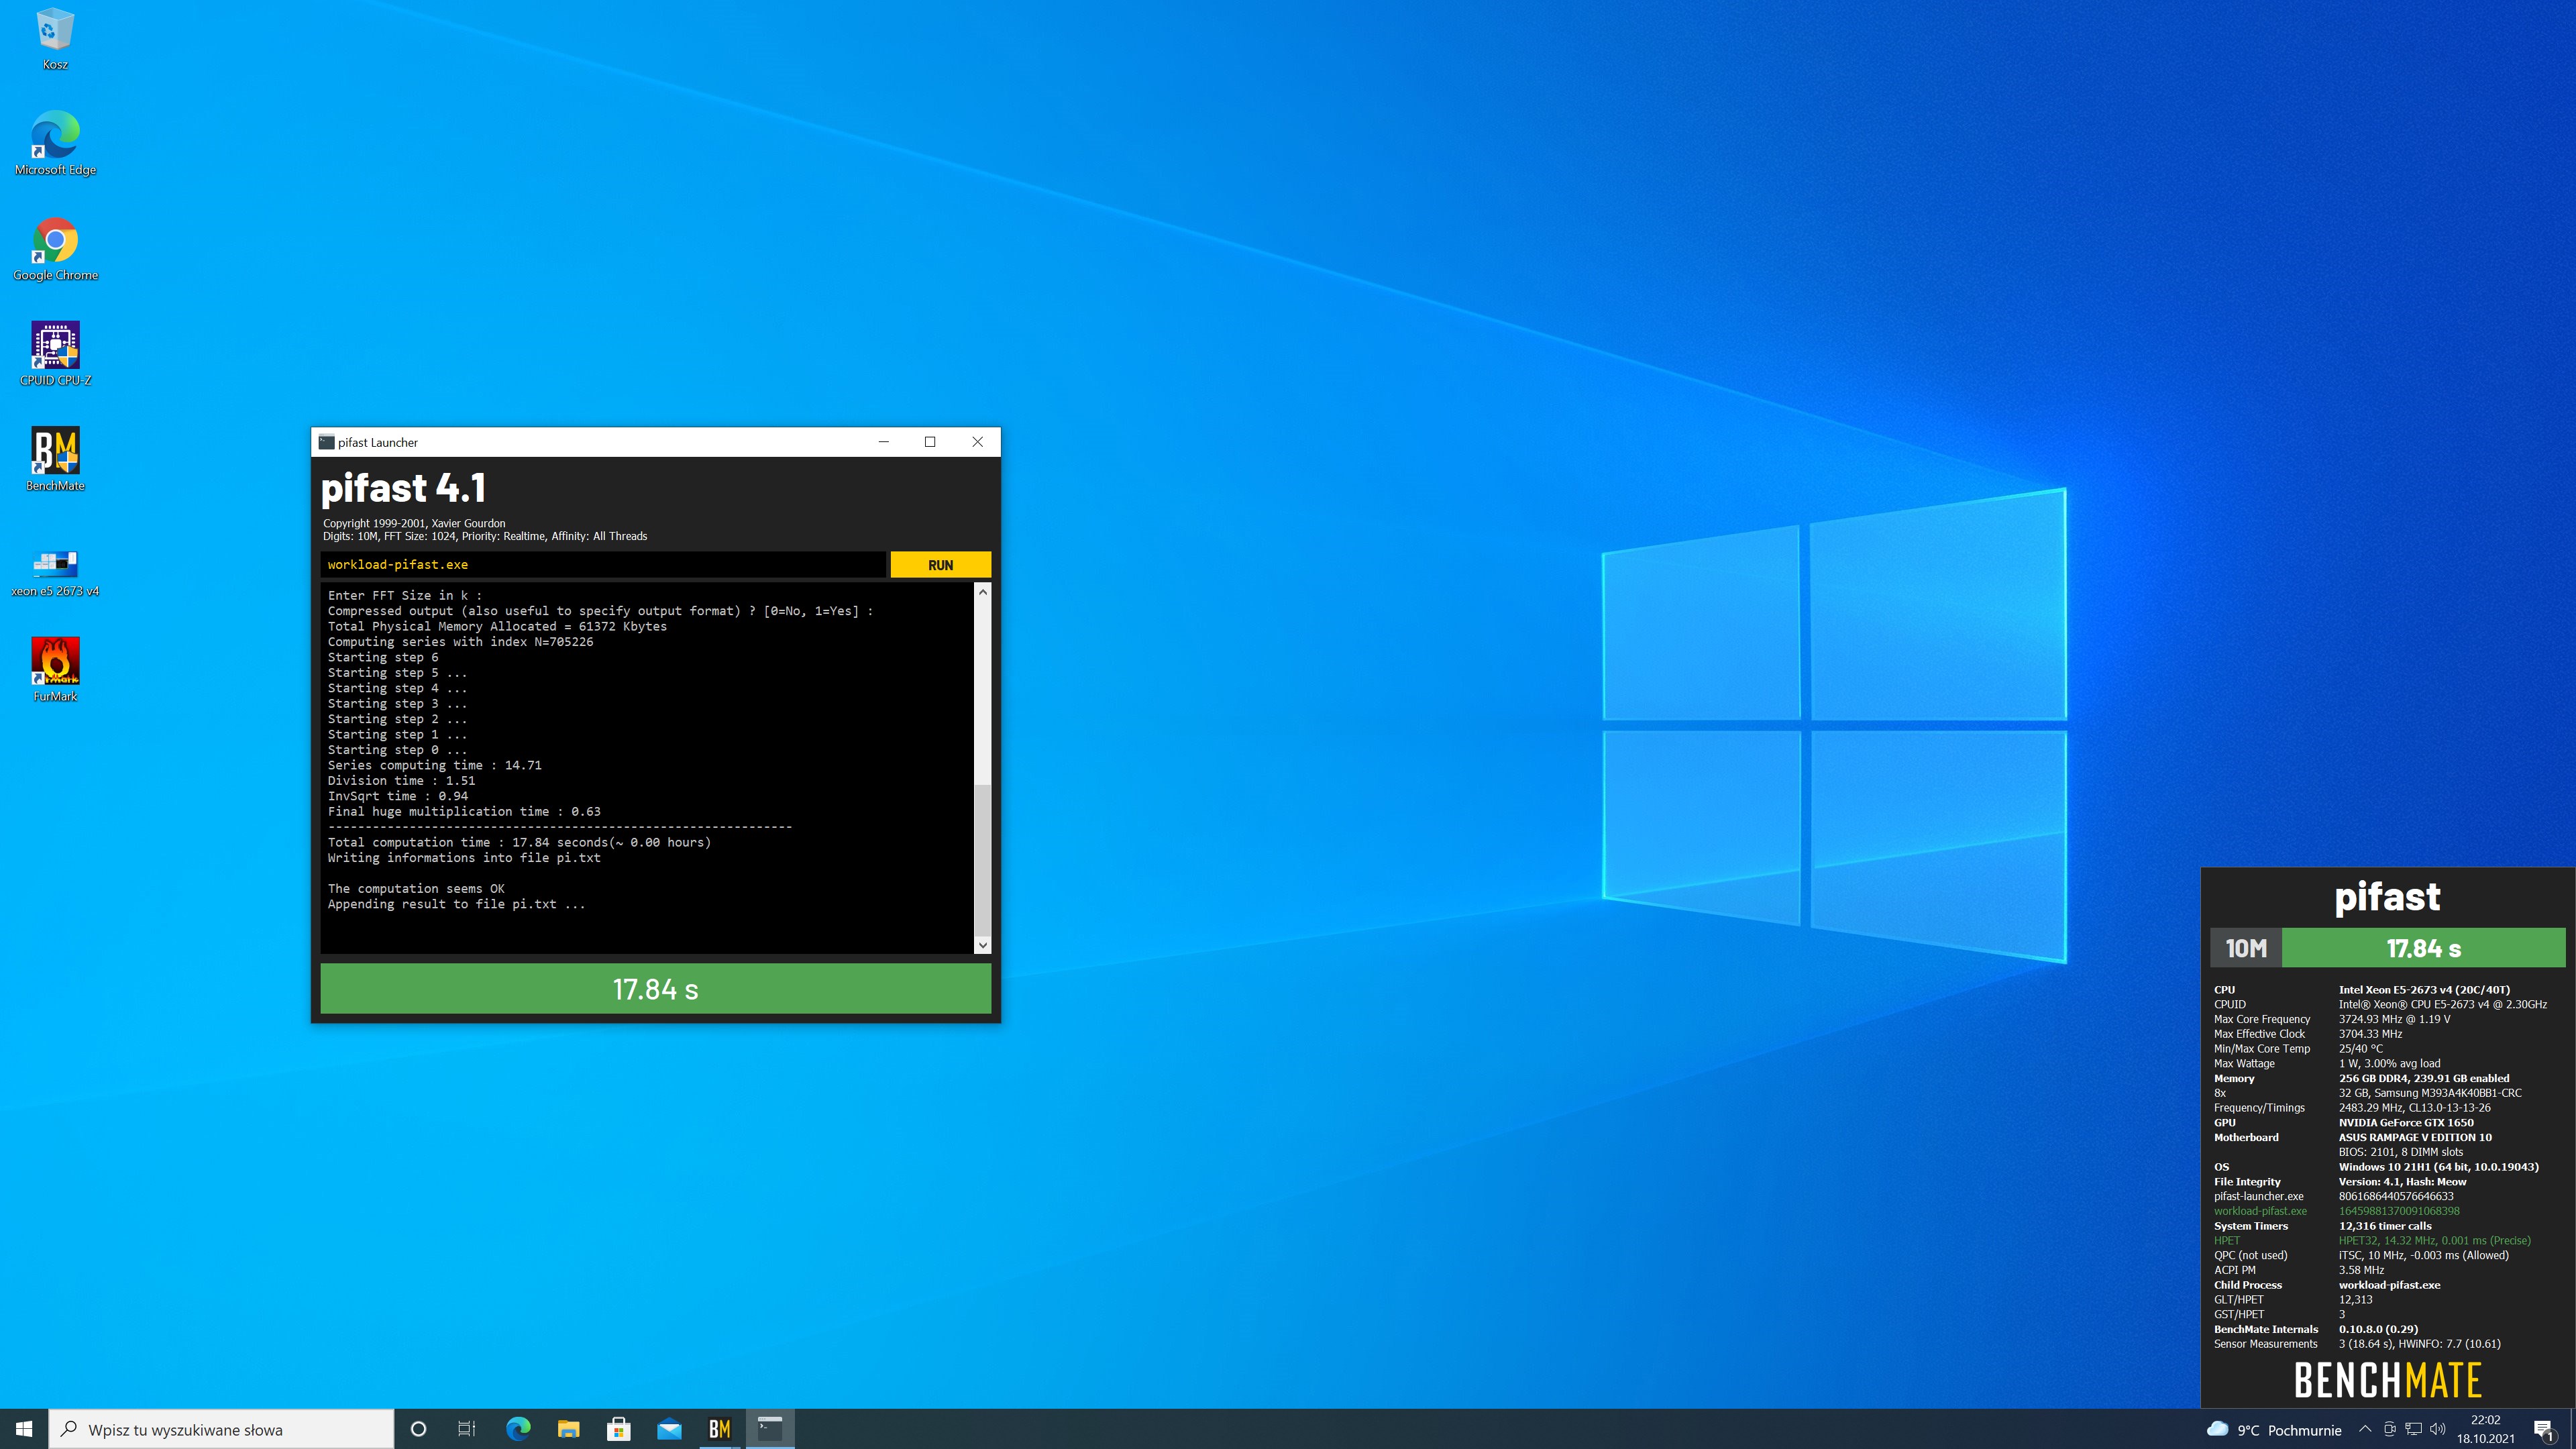Click the green HPET timer row in overlay
This screenshot has width=2576, height=1449.
coord(2372,1241)
